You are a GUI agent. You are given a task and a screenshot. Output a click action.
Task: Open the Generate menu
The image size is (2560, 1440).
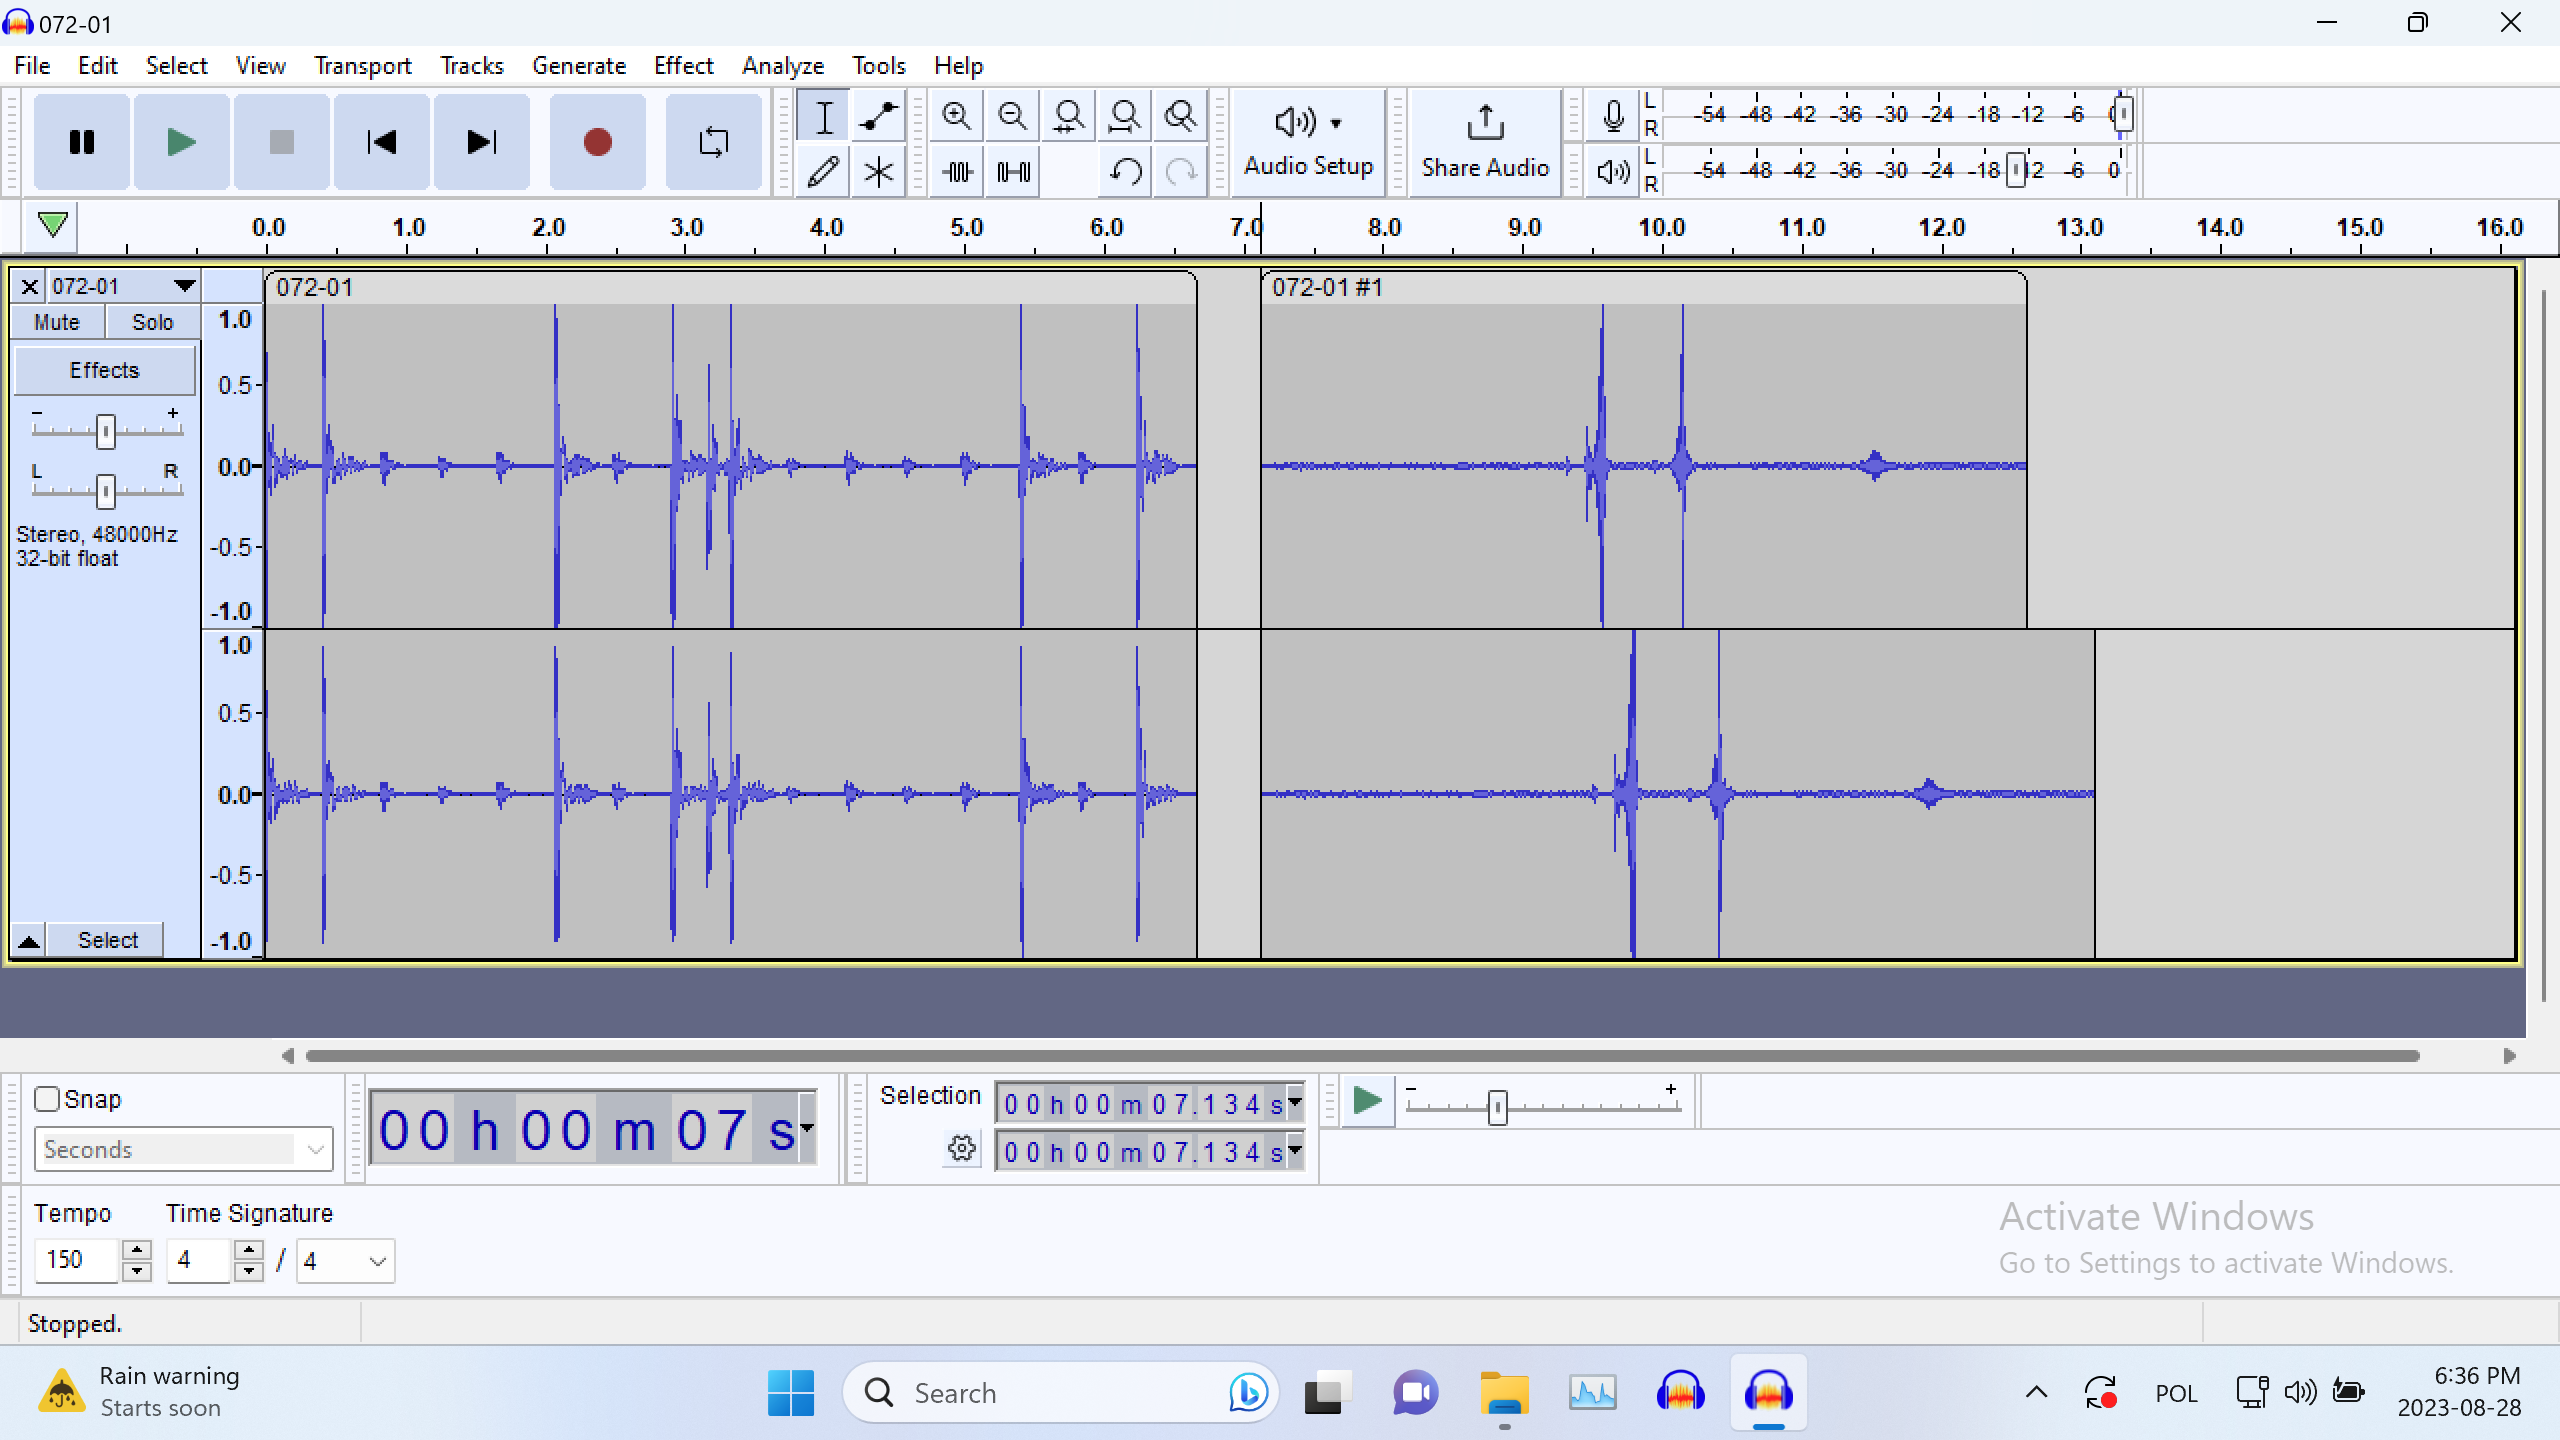[579, 65]
